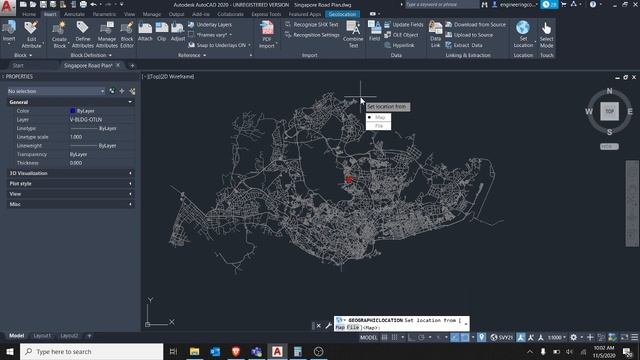Launch the Block Editor
Image resolution: width=640 pixels, height=360 pixels.
pos(127,34)
